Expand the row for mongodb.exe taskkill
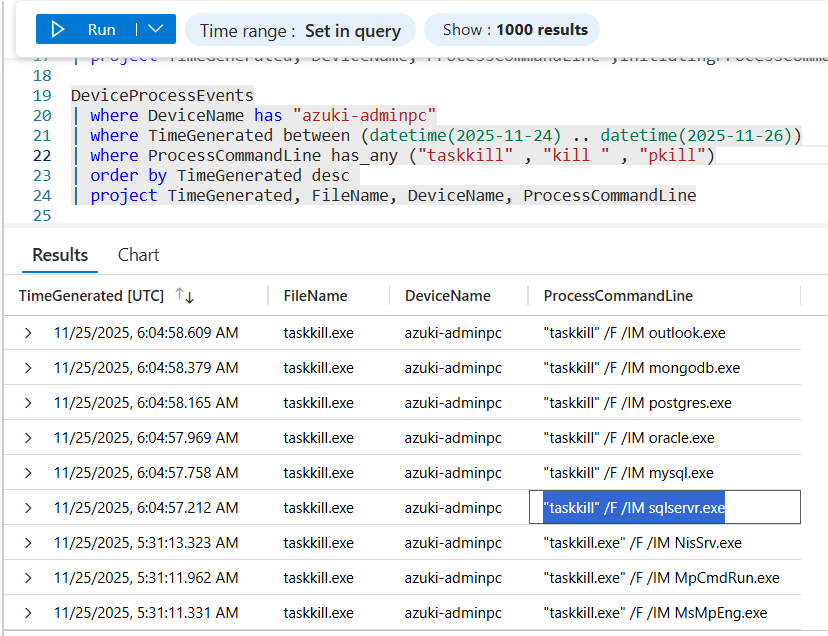The height and width of the screenshot is (636, 828). pyautogui.click(x=28, y=368)
